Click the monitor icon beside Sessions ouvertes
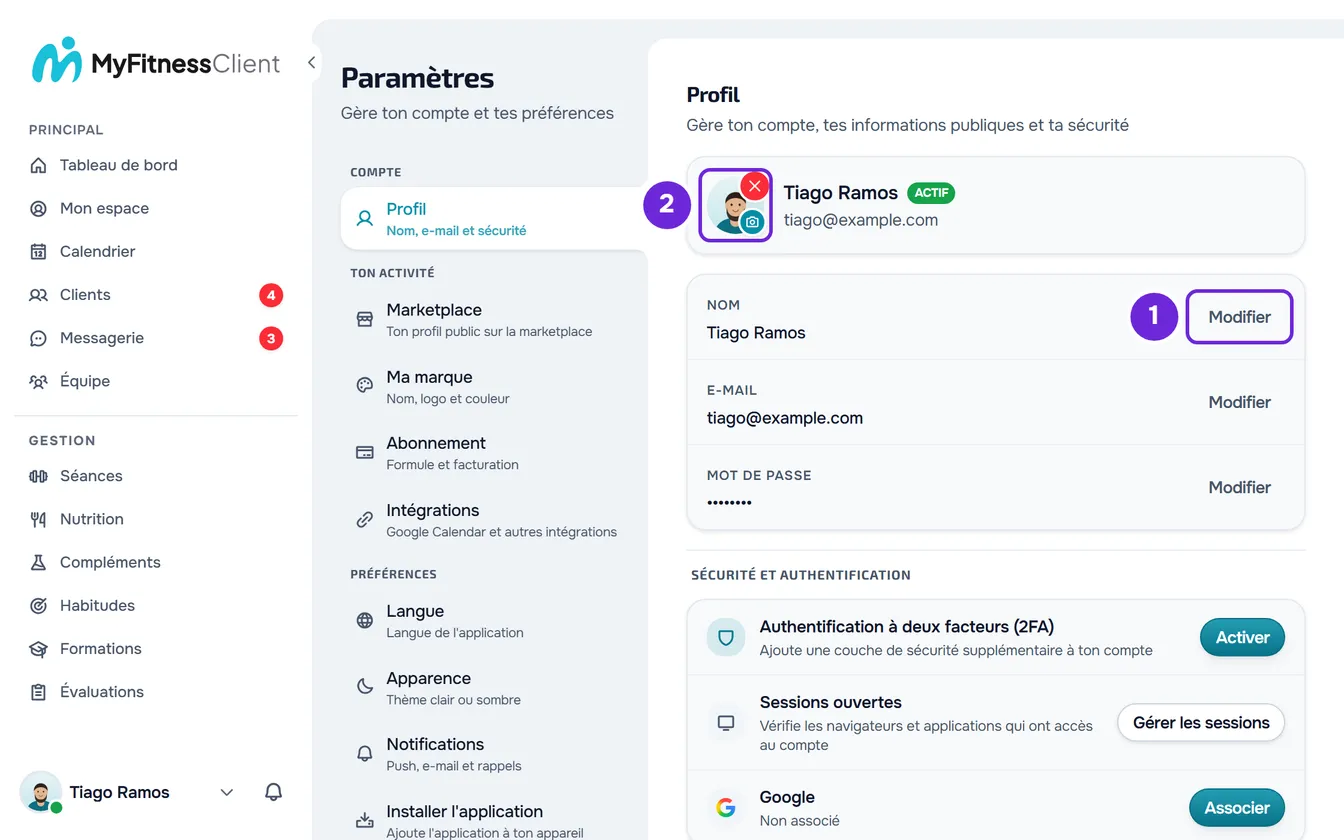The image size is (1344, 840). pos(726,722)
